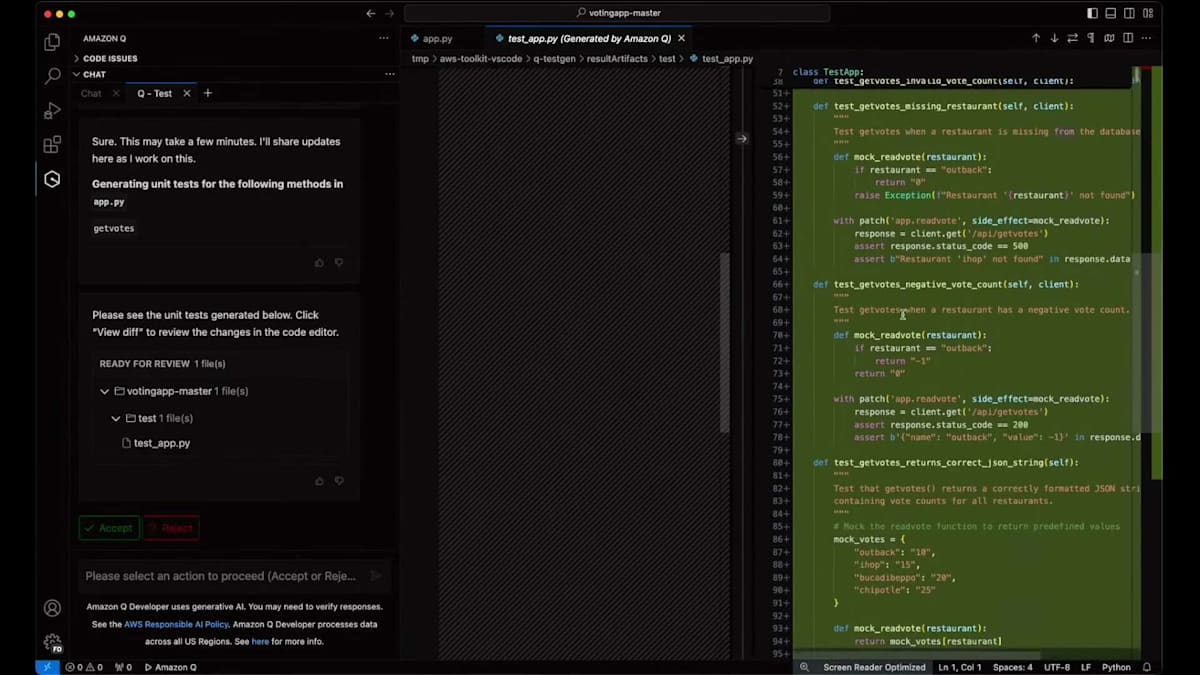
Task: Close the test_app.py editor tab
Action: tap(682, 38)
